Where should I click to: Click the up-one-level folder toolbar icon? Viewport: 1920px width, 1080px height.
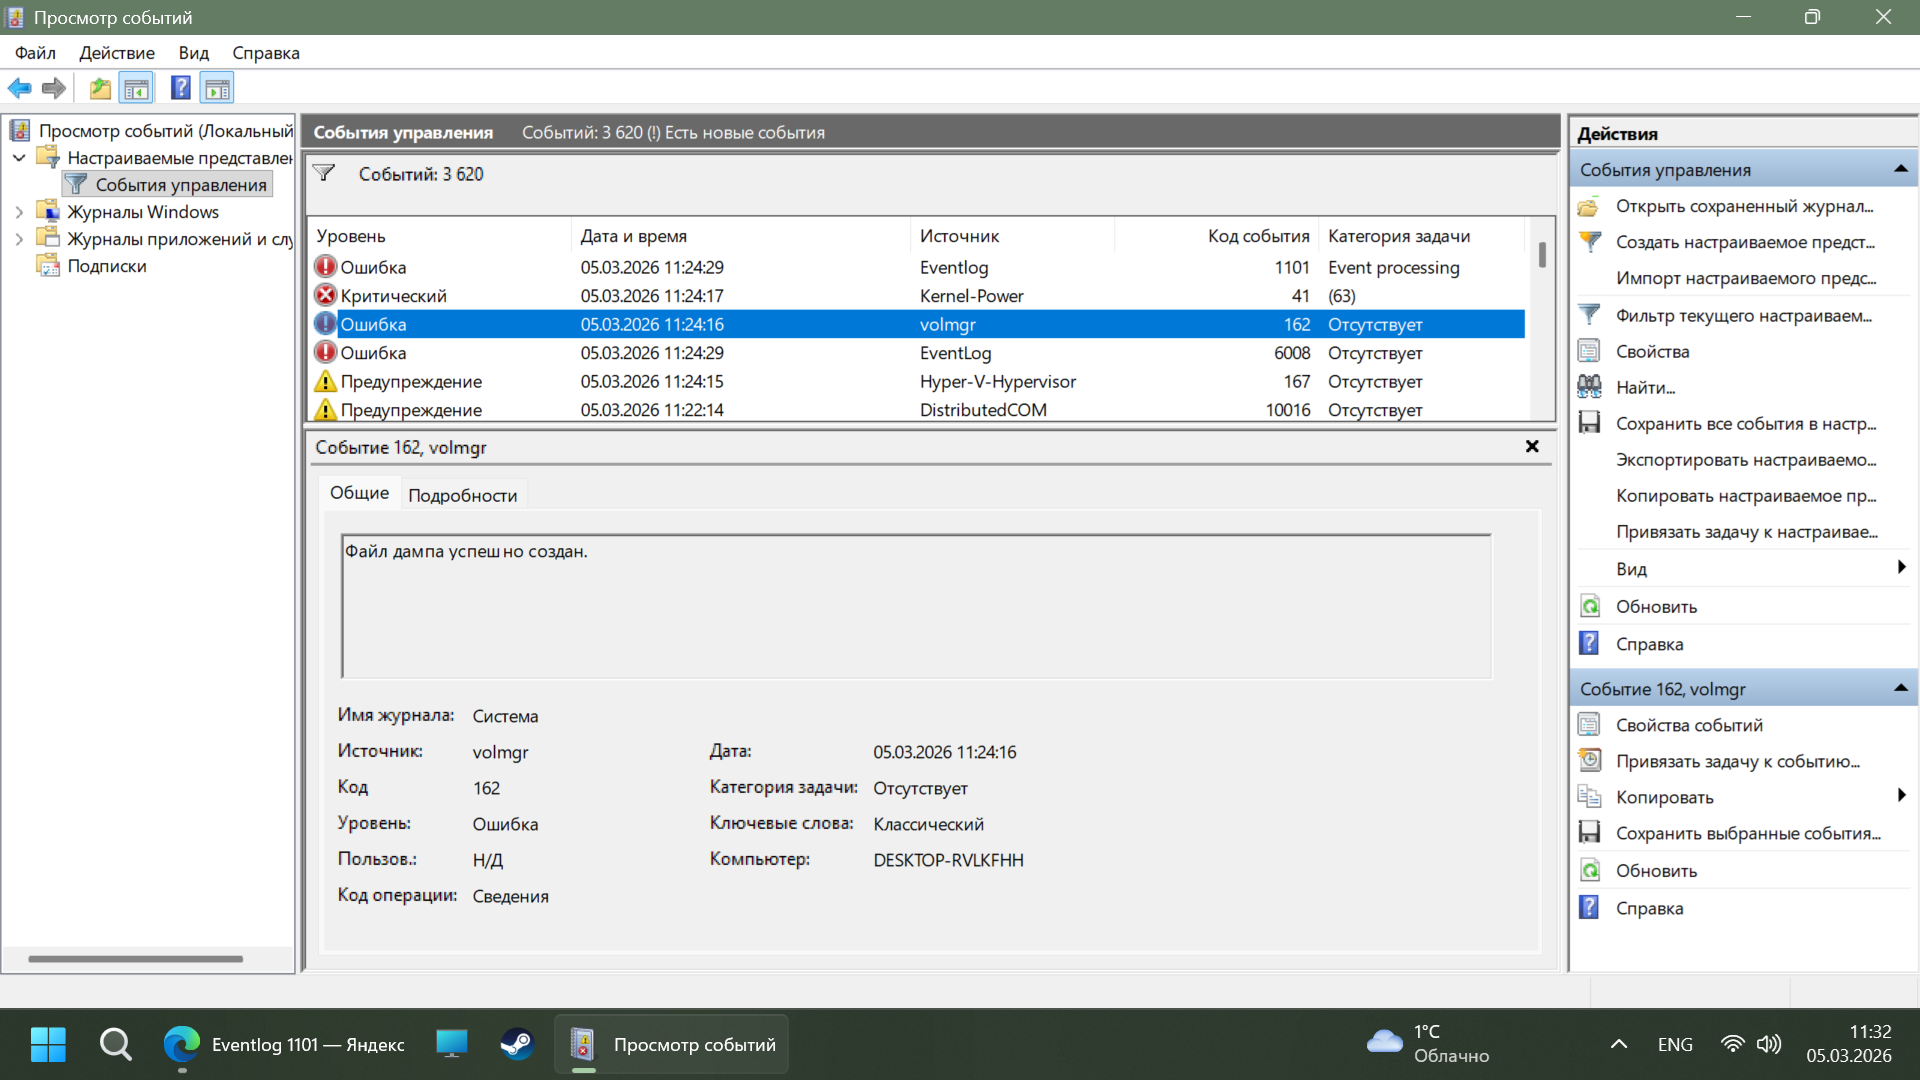[100, 88]
